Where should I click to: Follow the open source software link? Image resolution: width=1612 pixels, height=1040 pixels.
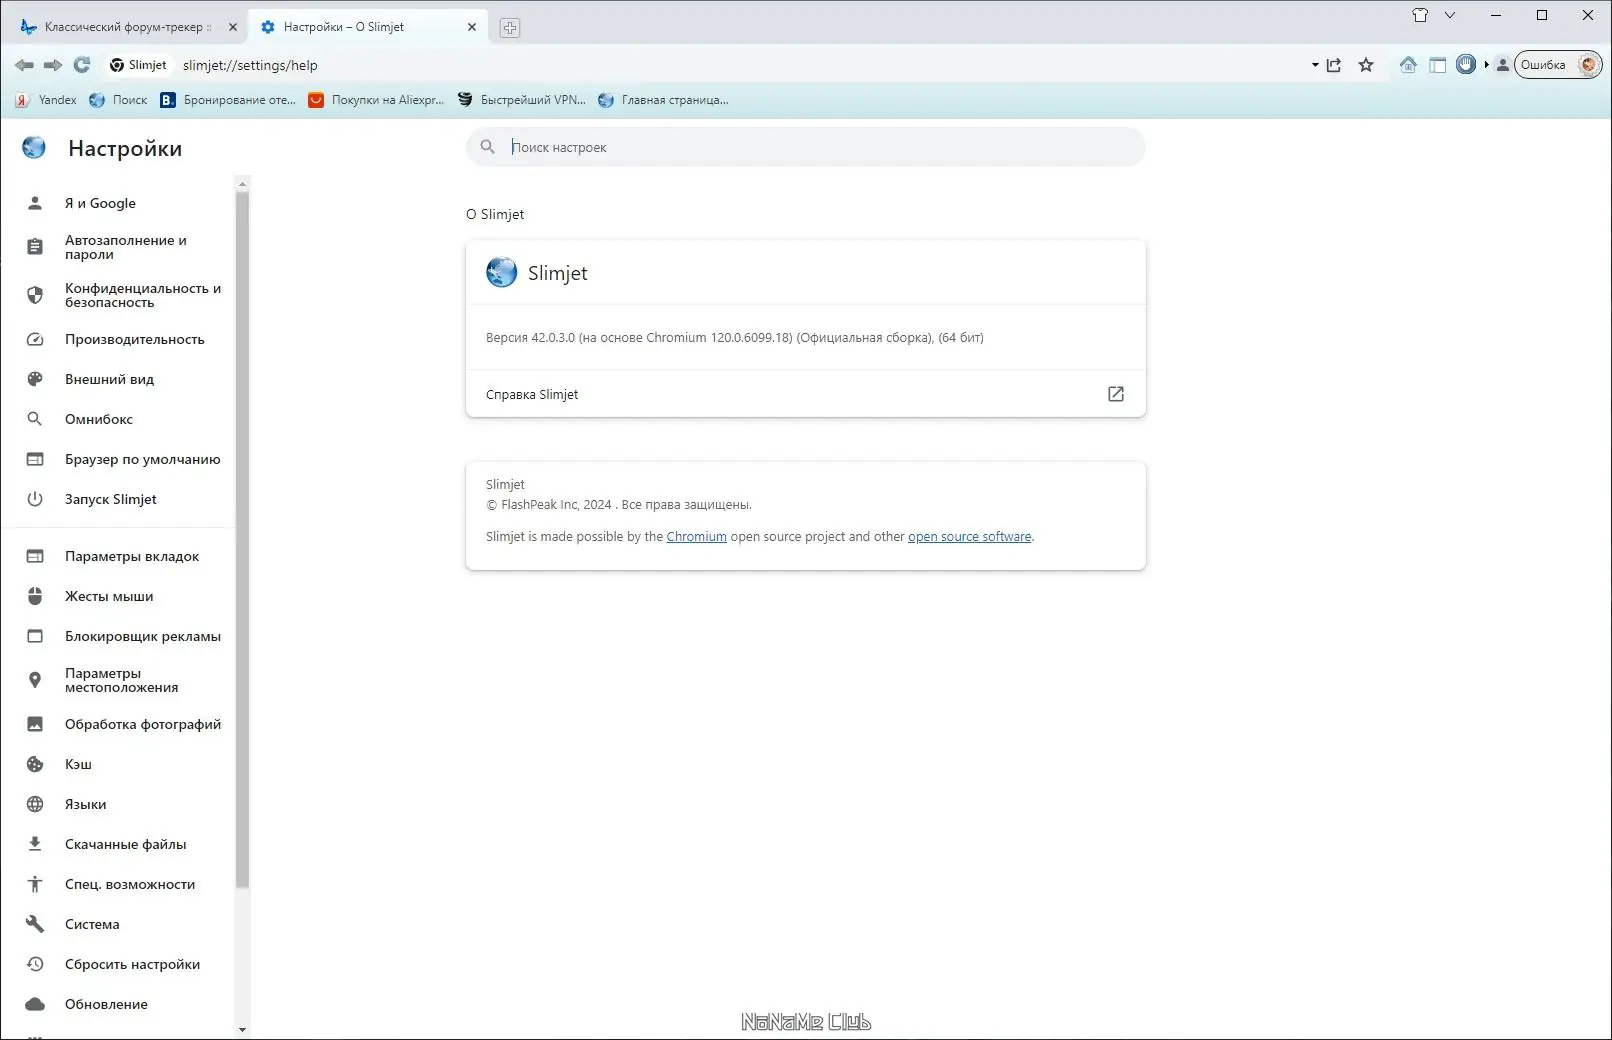pos(970,537)
